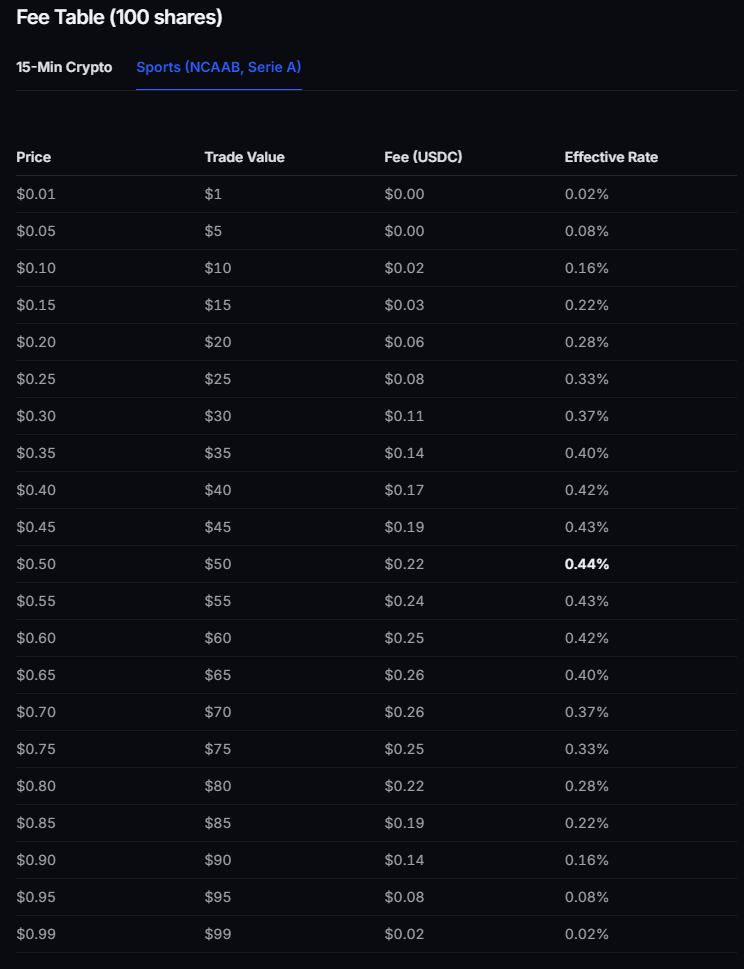Viewport: 744px width, 969px height.
Task: Click the Trade Value column header
Action: (244, 157)
